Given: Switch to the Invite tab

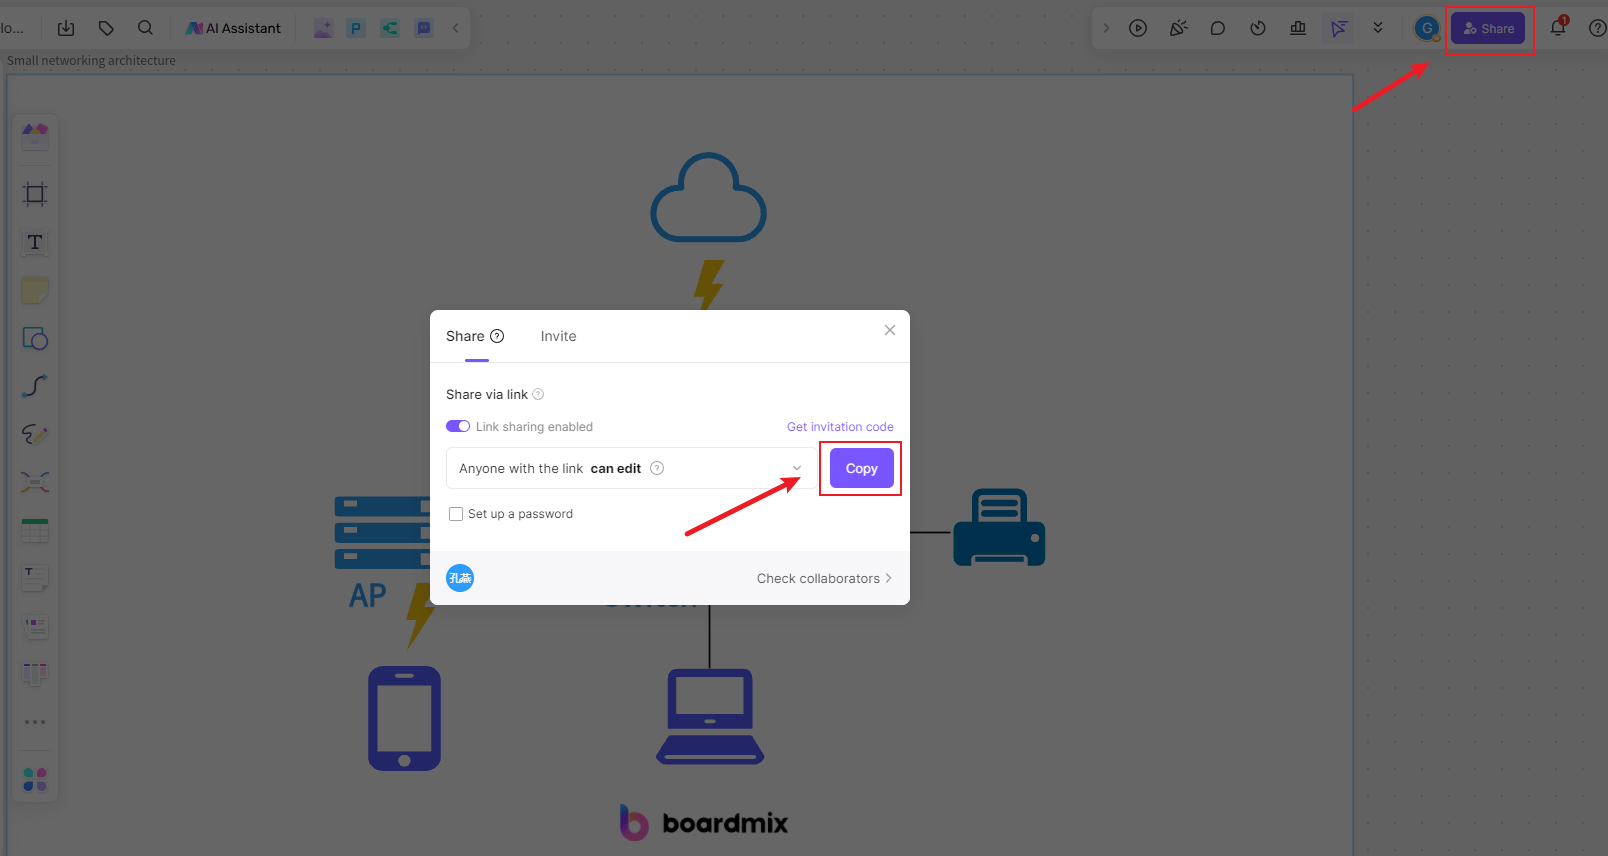Looking at the screenshot, I should coord(558,336).
